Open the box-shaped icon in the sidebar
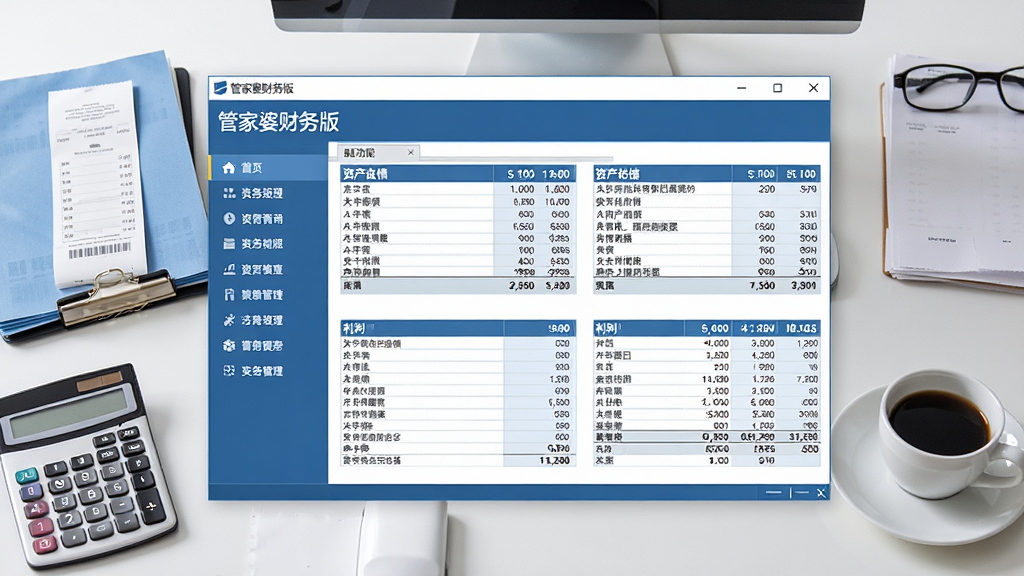 pyautogui.click(x=229, y=345)
